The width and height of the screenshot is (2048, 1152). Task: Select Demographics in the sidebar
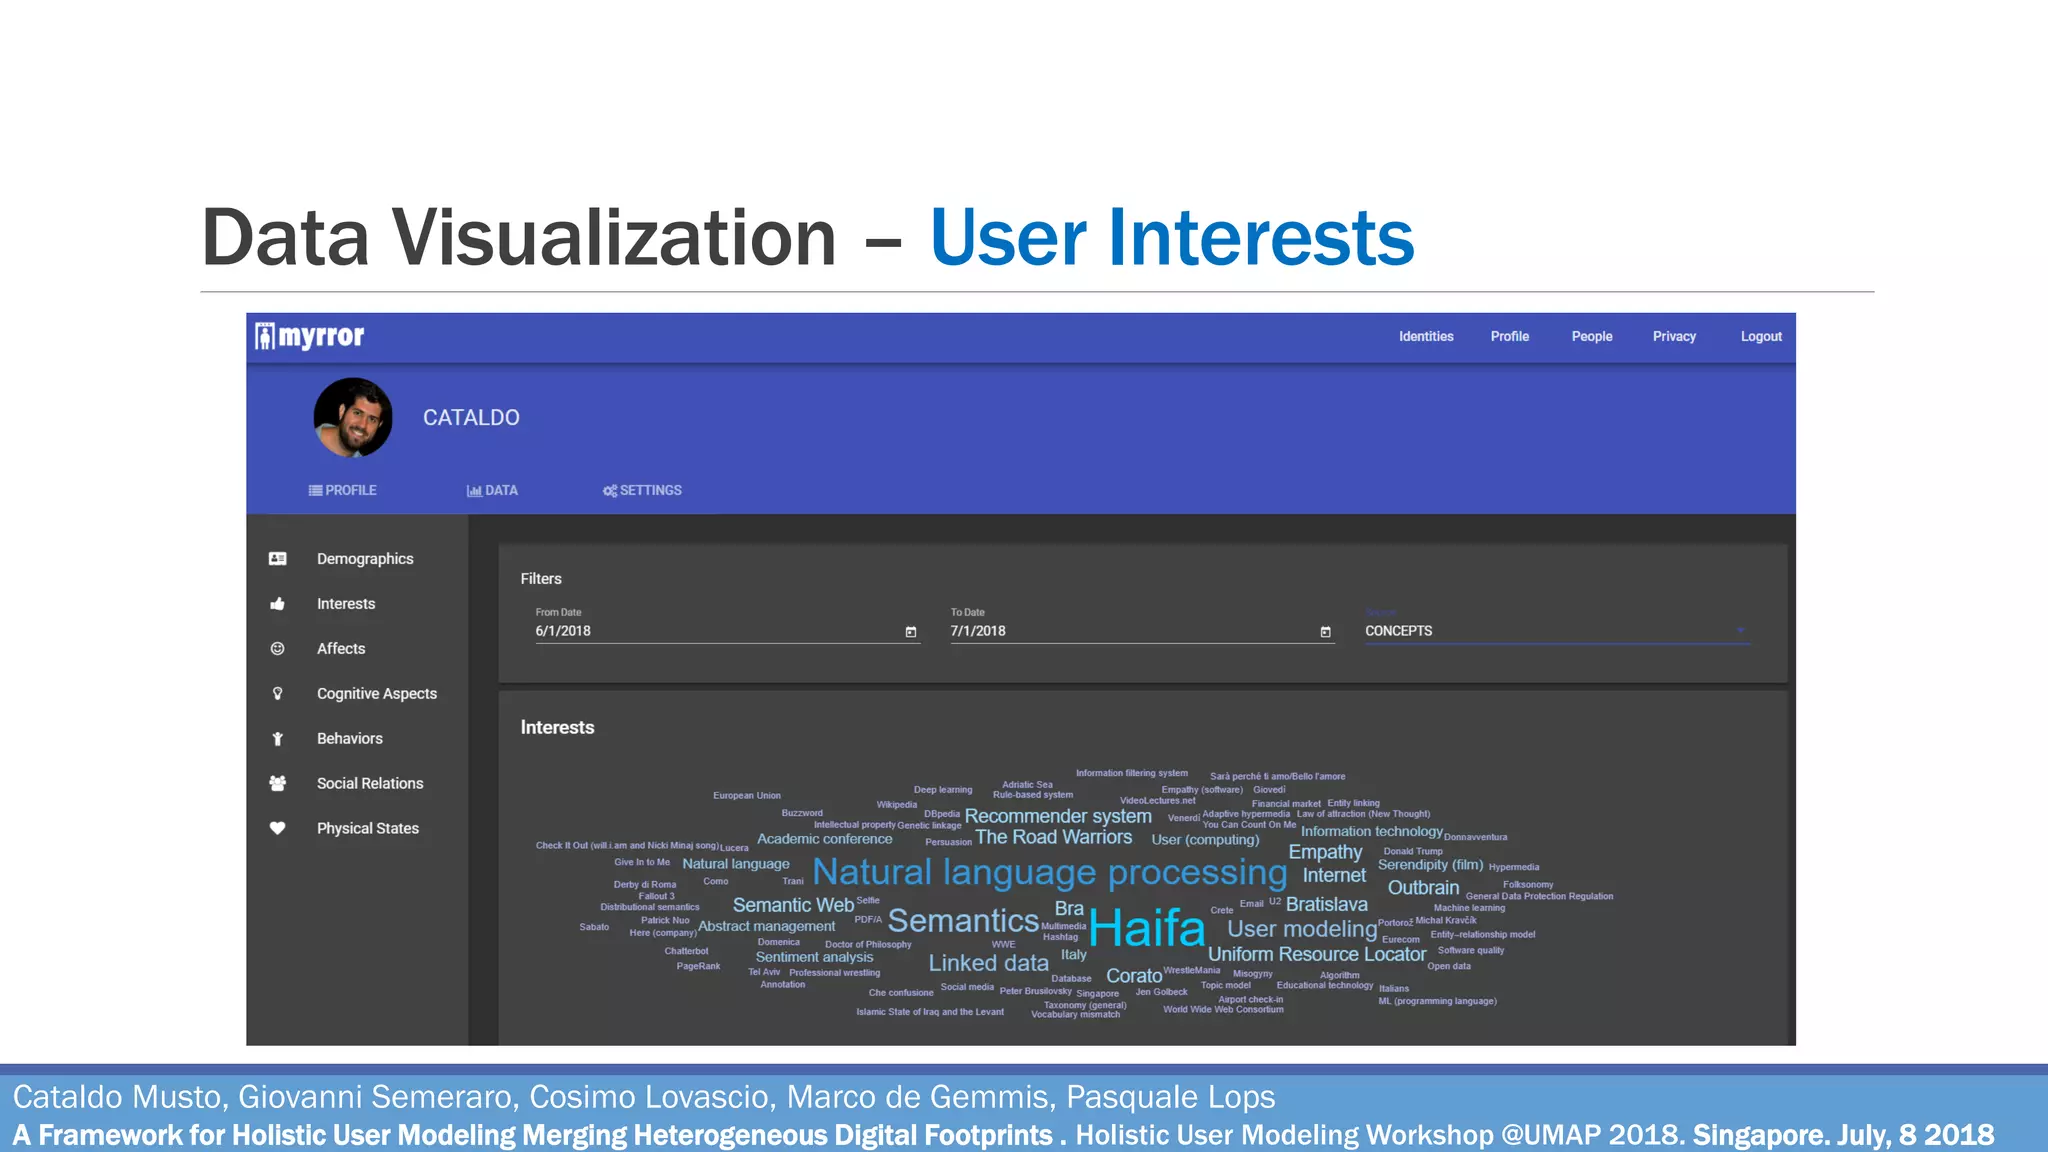tap(365, 559)
